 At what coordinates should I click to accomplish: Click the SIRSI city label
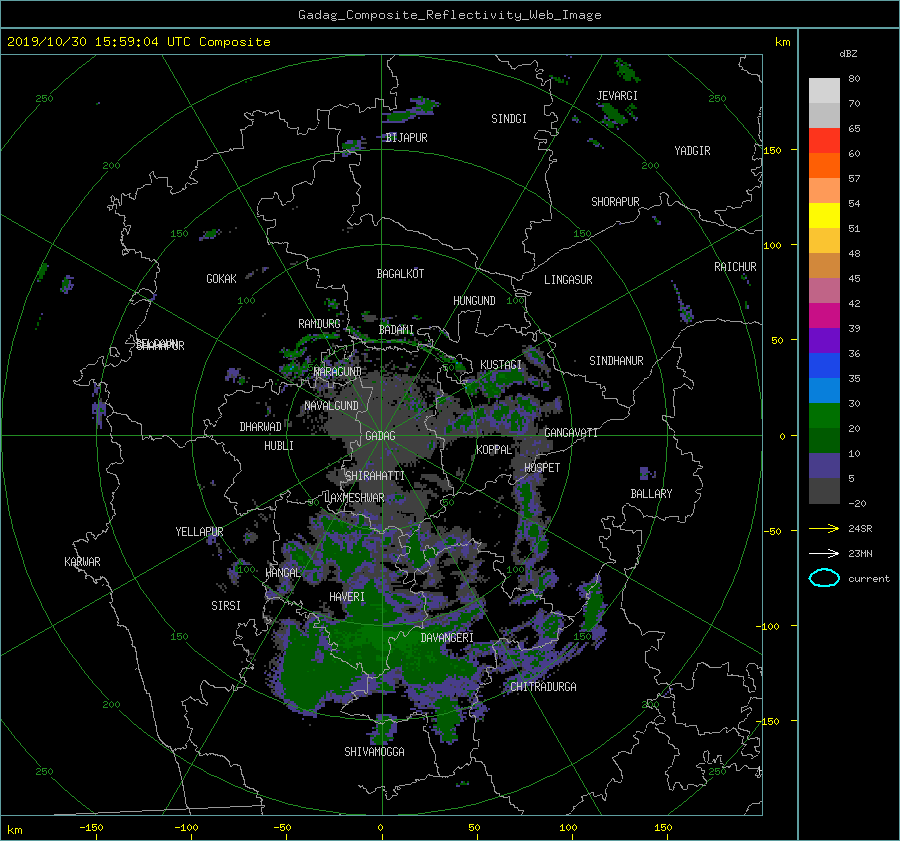pyautogui.click(x=226, y=606)
